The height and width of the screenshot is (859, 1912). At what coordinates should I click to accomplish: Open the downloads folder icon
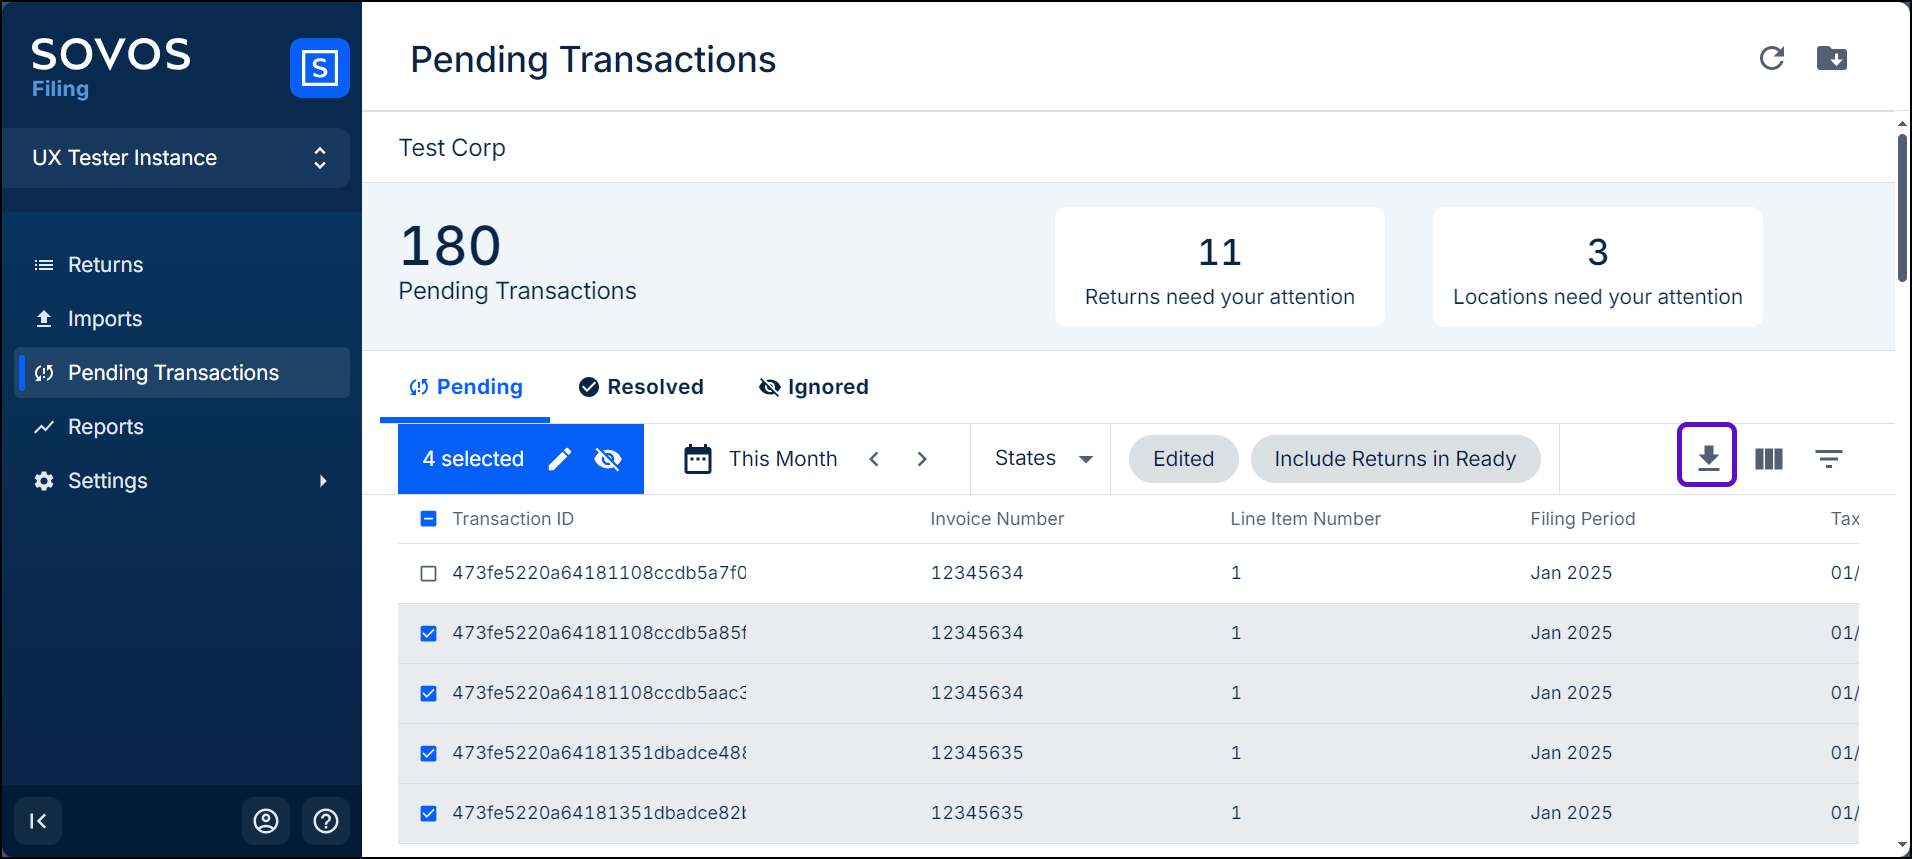(1832, 58)
